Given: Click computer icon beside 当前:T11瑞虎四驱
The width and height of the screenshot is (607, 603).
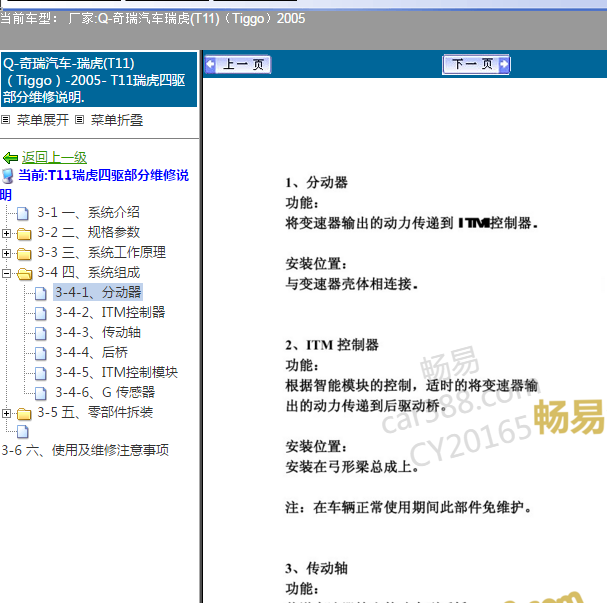Looking at the screenshot, I should pyautogui.click(x=8, y=176).
